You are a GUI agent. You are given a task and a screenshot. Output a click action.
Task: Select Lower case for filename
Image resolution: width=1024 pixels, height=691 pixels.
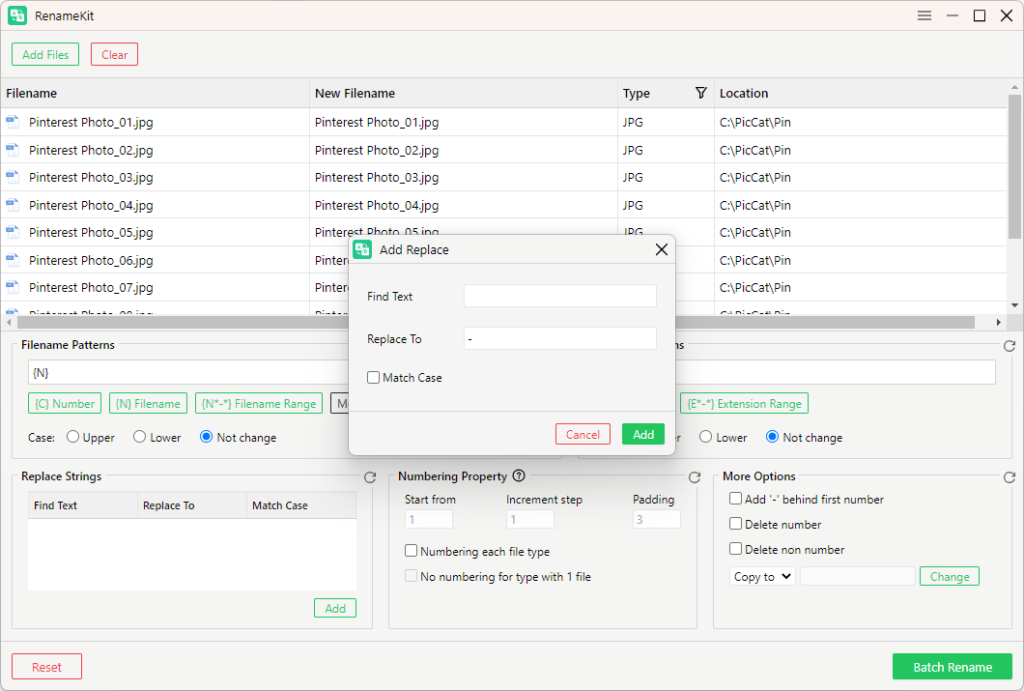[139, 436]
